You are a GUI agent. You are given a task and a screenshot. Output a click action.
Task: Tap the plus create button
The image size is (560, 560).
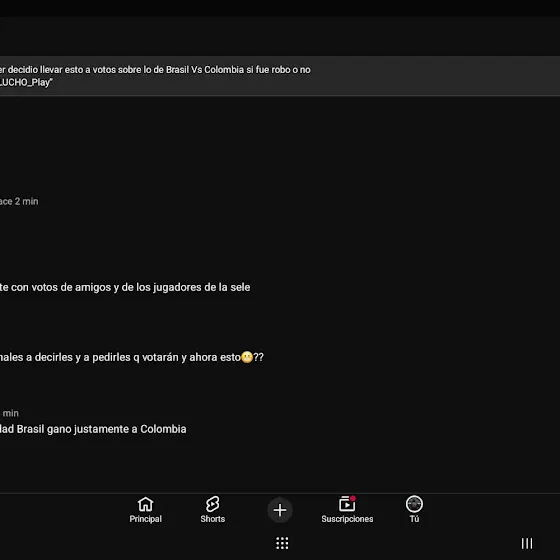coord(280,510)
